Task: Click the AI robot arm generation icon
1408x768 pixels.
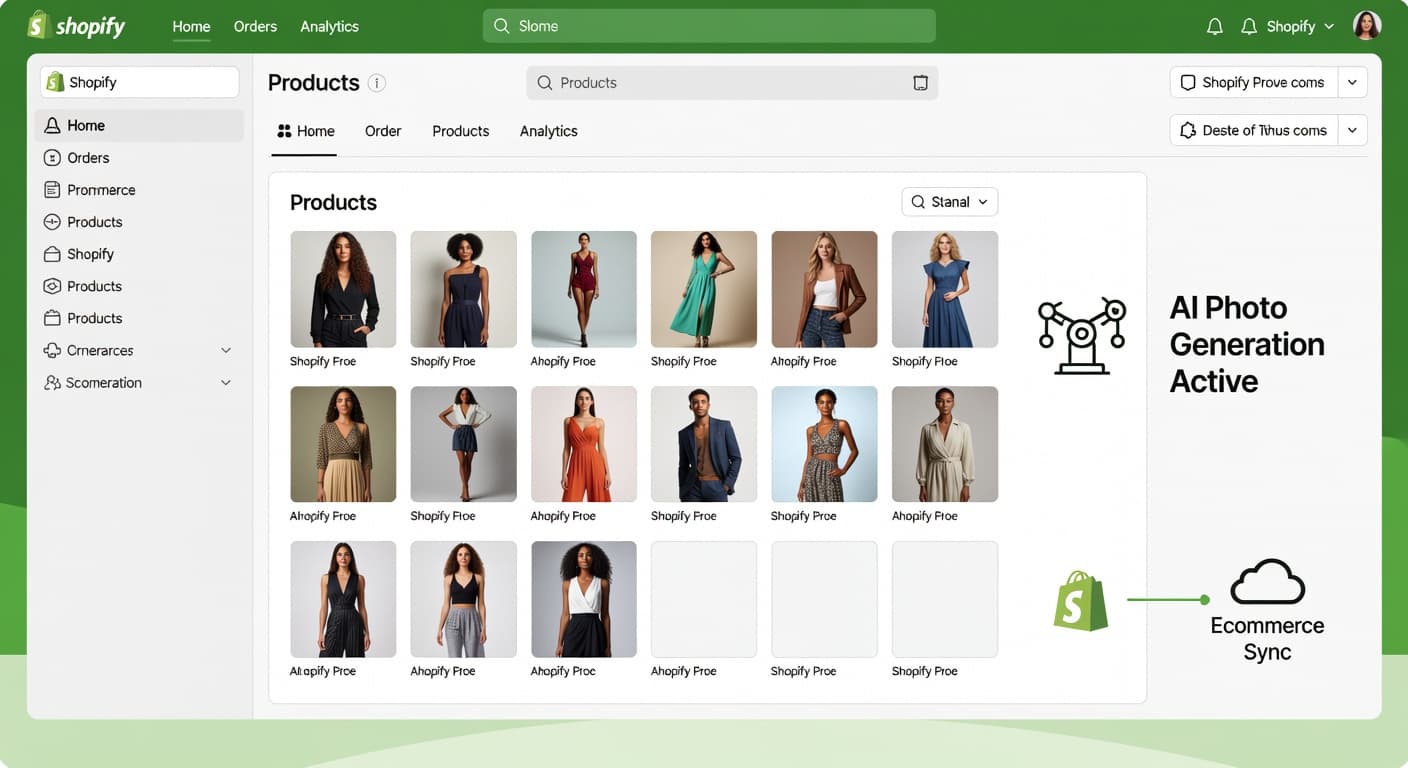Action: point(1082,336)
